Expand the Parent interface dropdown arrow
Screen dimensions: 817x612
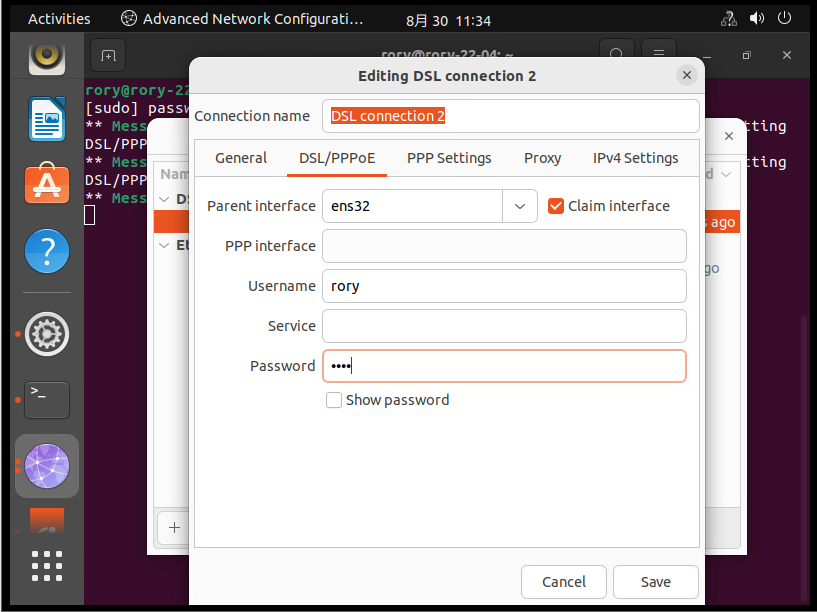coord(519,206)
